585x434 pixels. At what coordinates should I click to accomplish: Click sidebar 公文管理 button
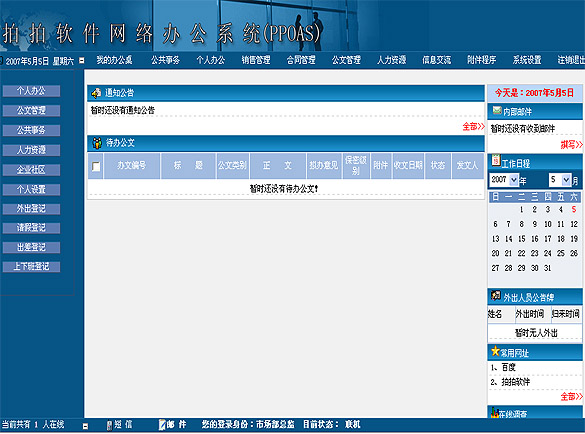31,111
